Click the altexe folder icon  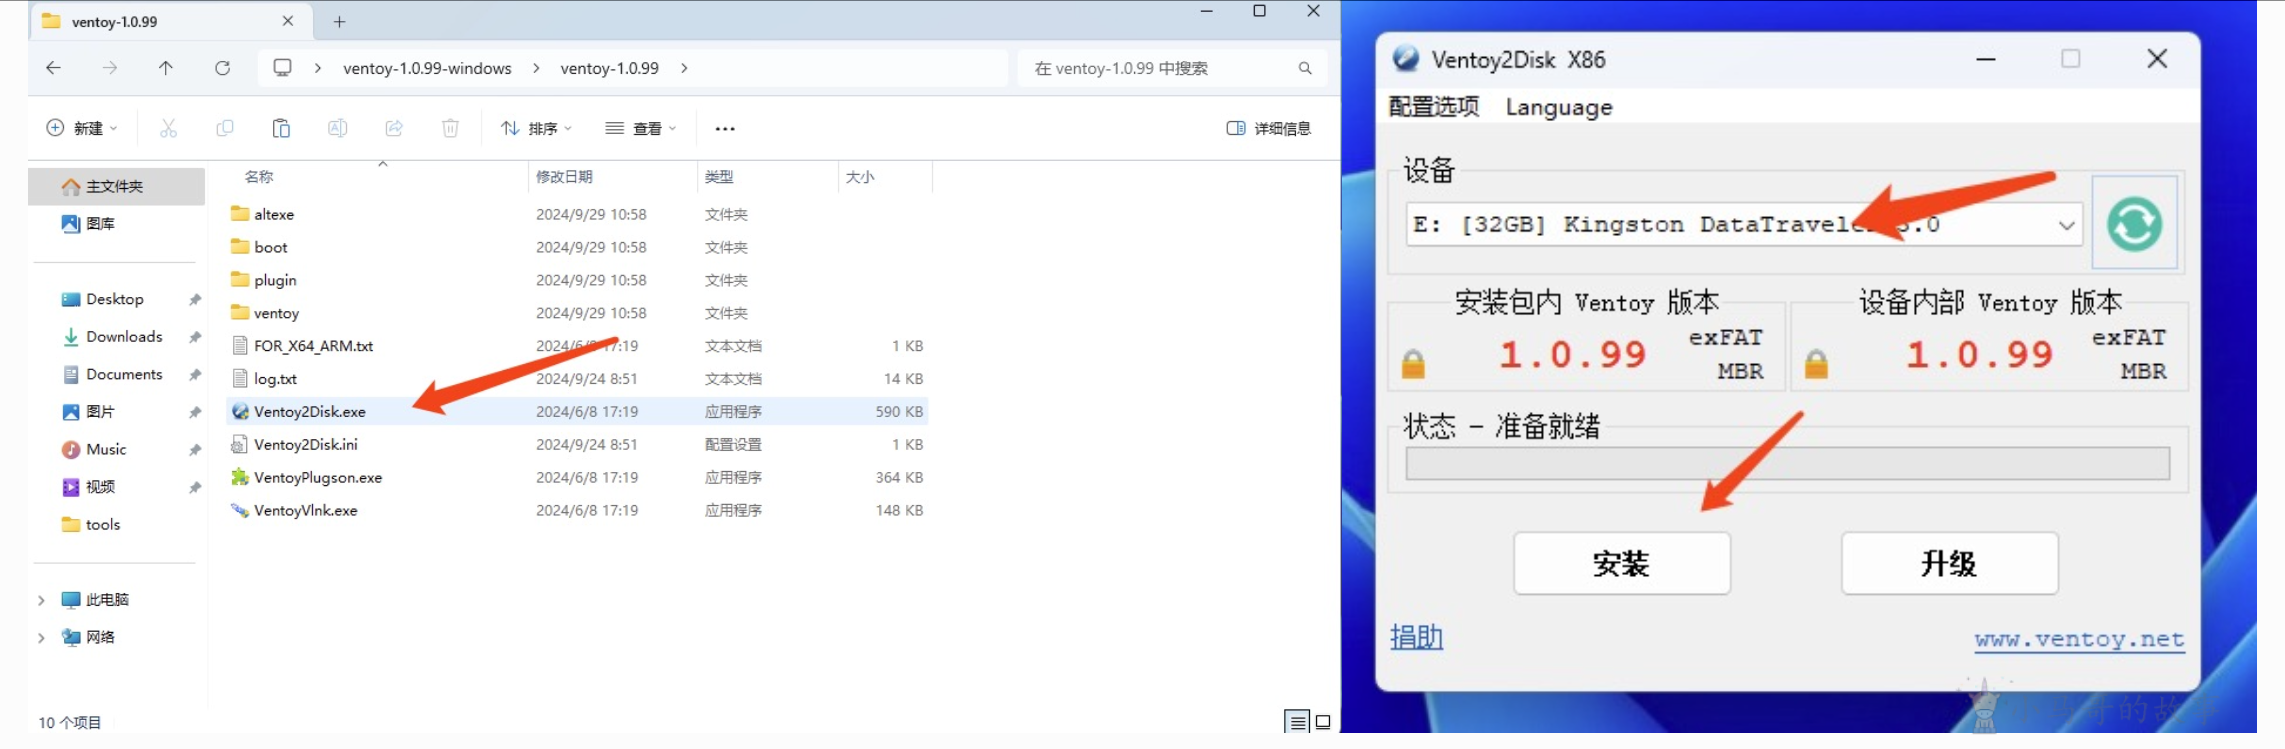tap(240, 213)
